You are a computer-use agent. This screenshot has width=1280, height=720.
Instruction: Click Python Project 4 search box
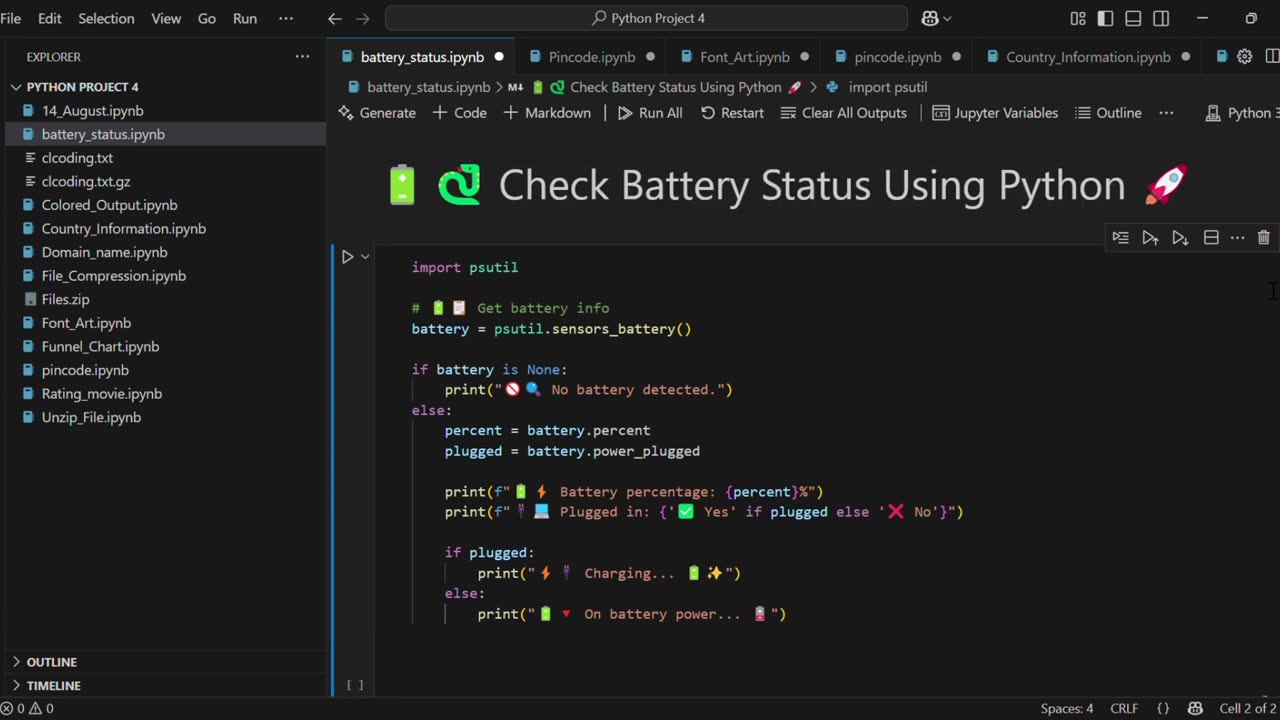[646, 18]
